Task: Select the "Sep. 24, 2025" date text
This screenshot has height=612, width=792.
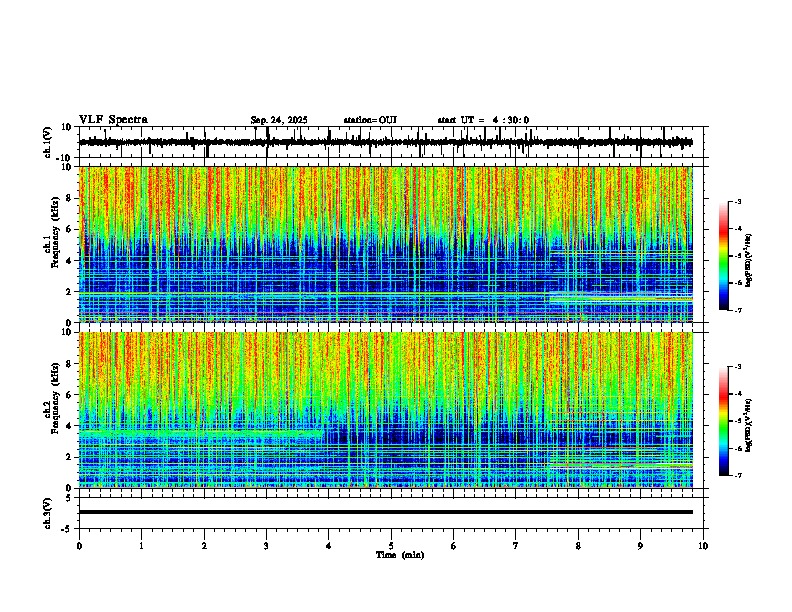Action: tap(279, 120)
